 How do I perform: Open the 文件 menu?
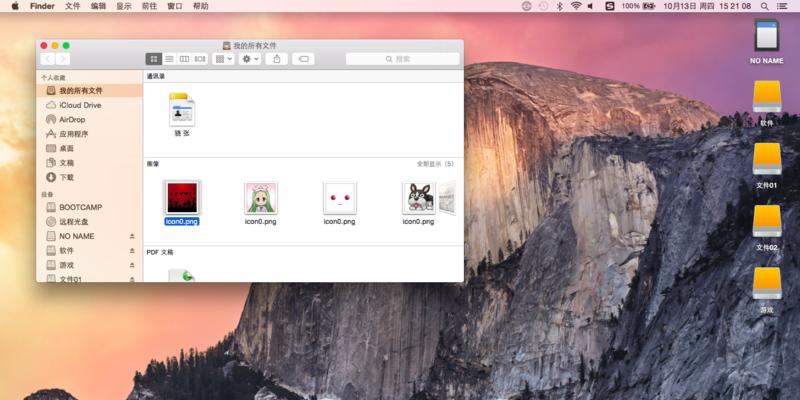pos(72,6)
